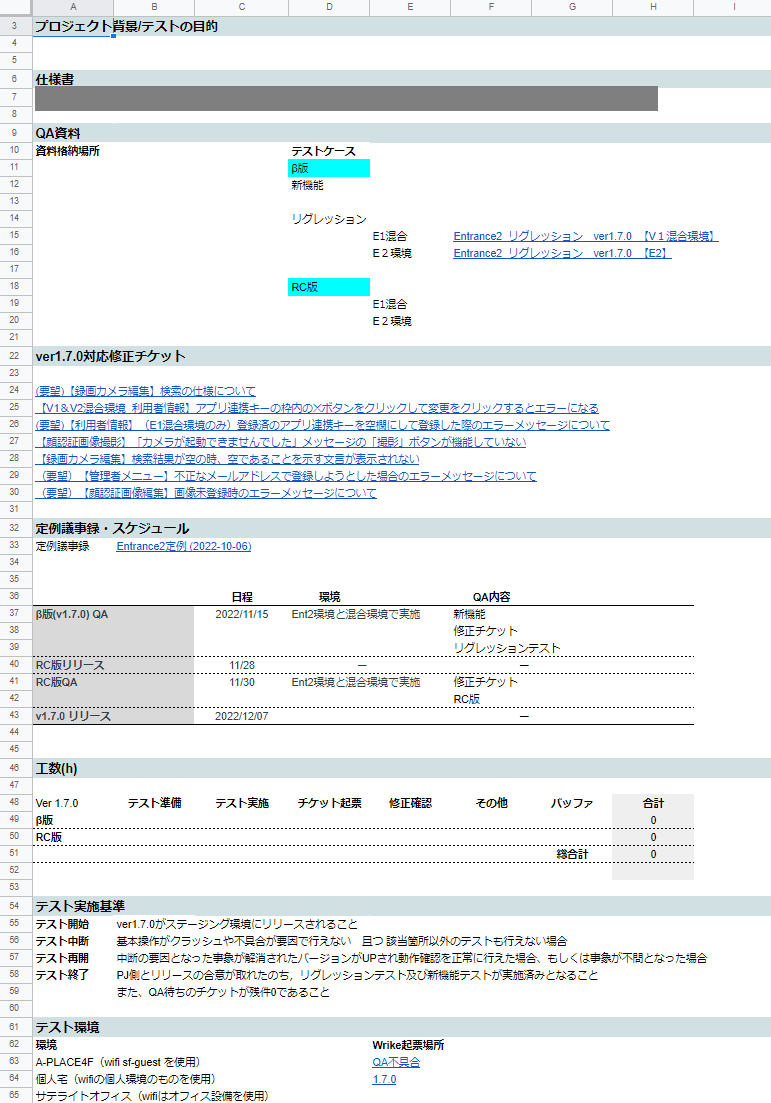Click A-PLACE4F wifi sf-guest cell
The image size is (771, 1103).
tap(118, 1062)
